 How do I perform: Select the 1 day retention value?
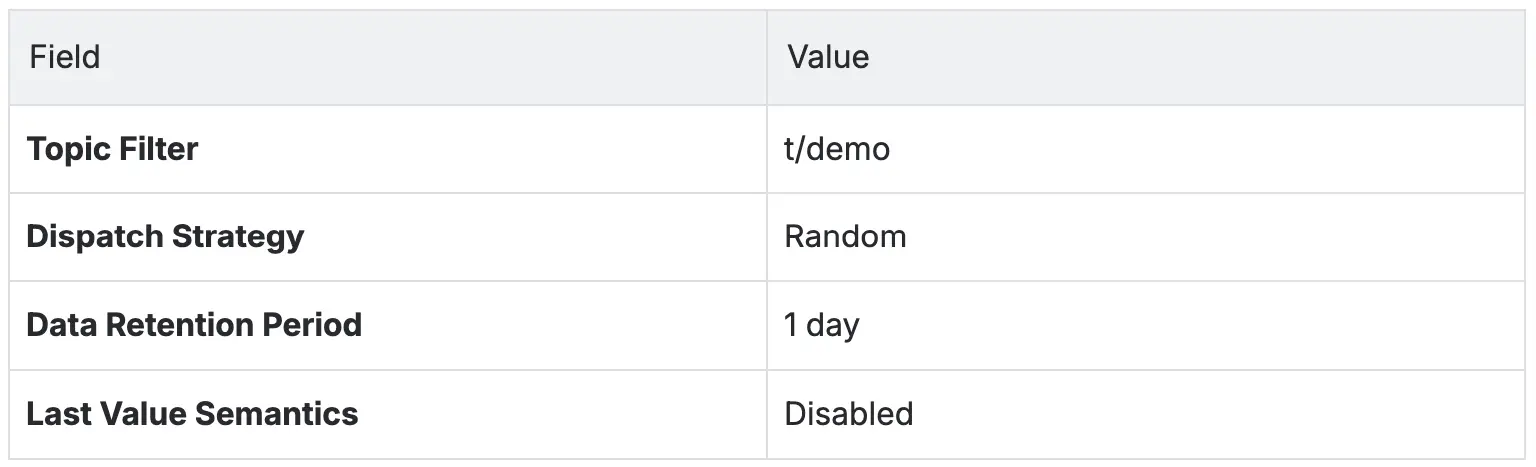click(821, 325)
